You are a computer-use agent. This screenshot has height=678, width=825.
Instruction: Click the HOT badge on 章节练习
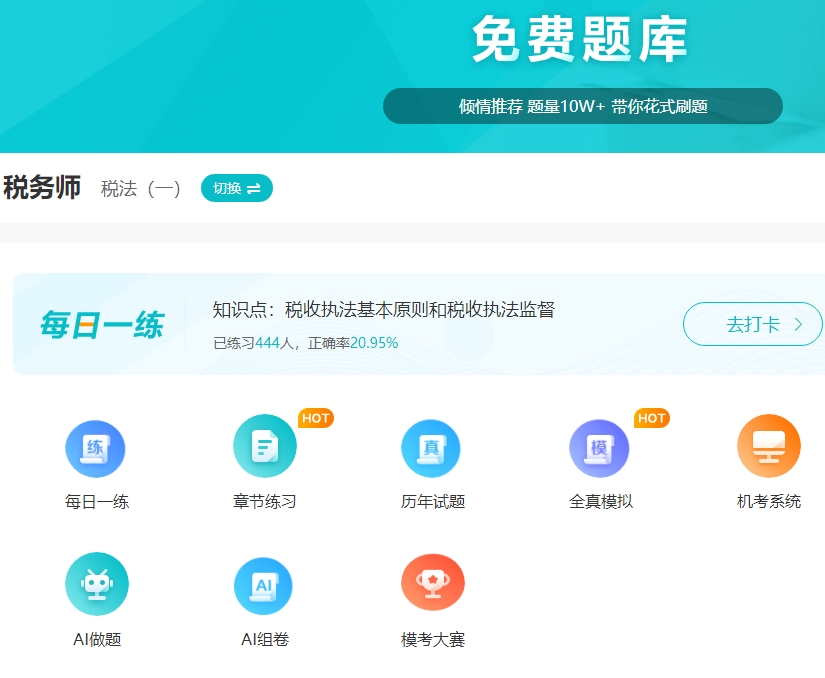(x=315, y=419)
